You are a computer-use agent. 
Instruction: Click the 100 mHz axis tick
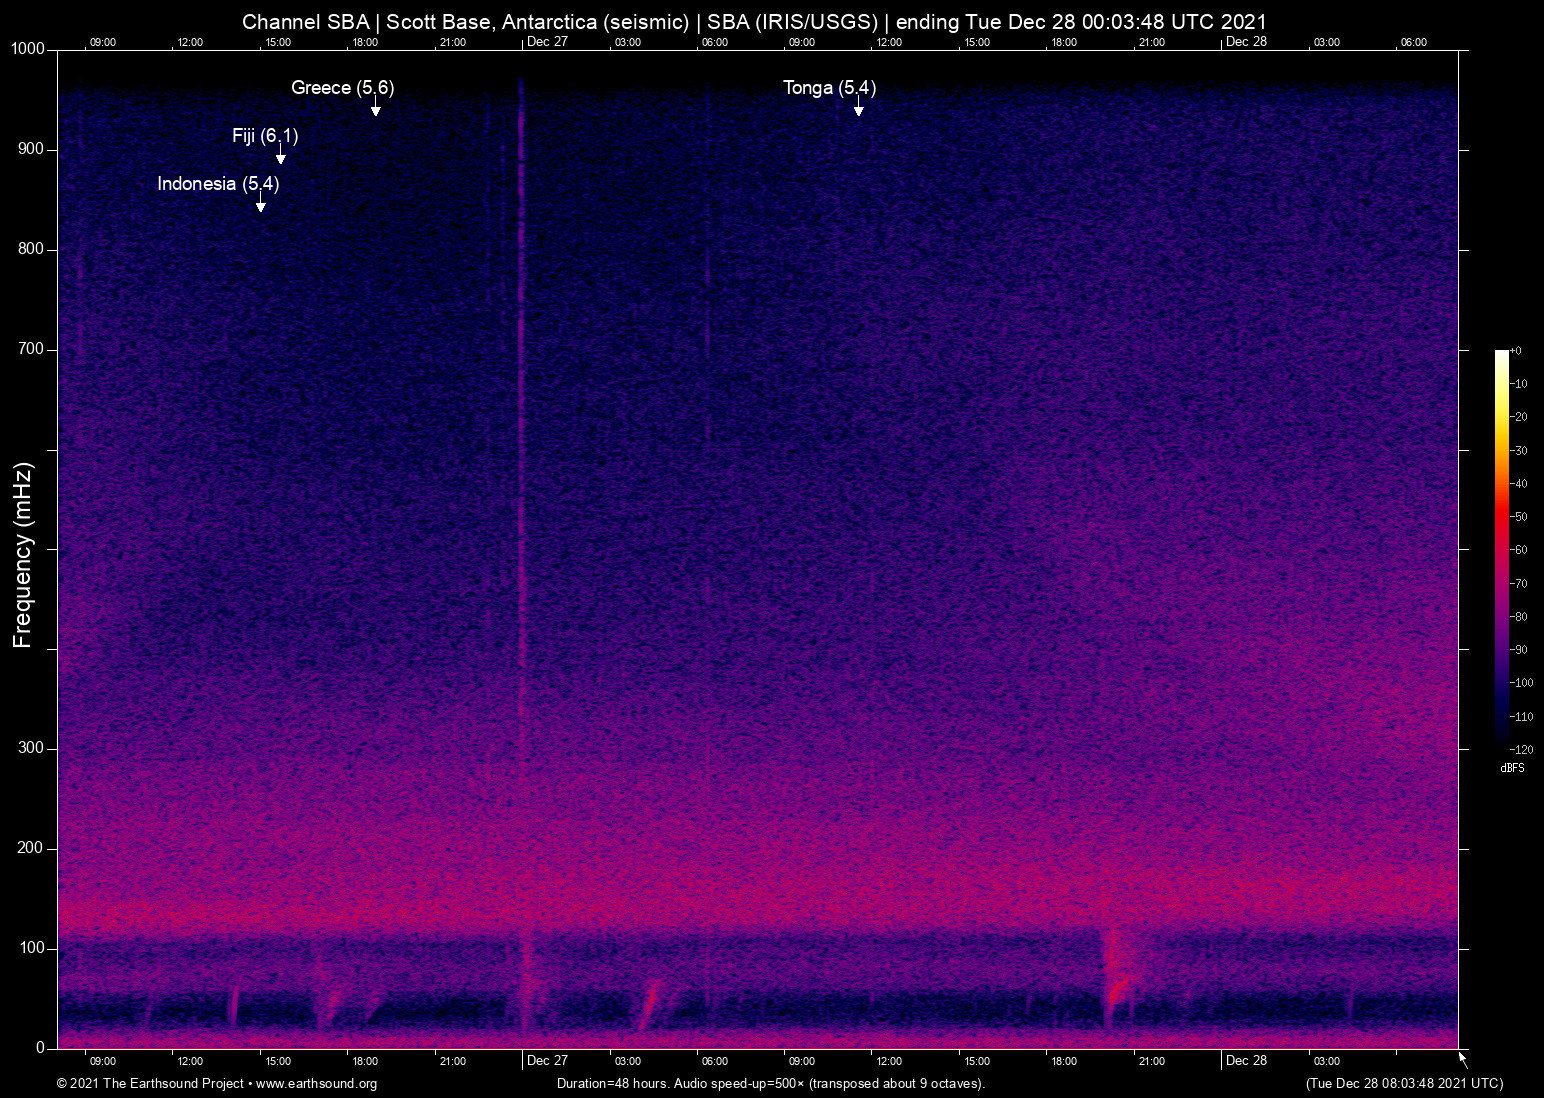32,947
